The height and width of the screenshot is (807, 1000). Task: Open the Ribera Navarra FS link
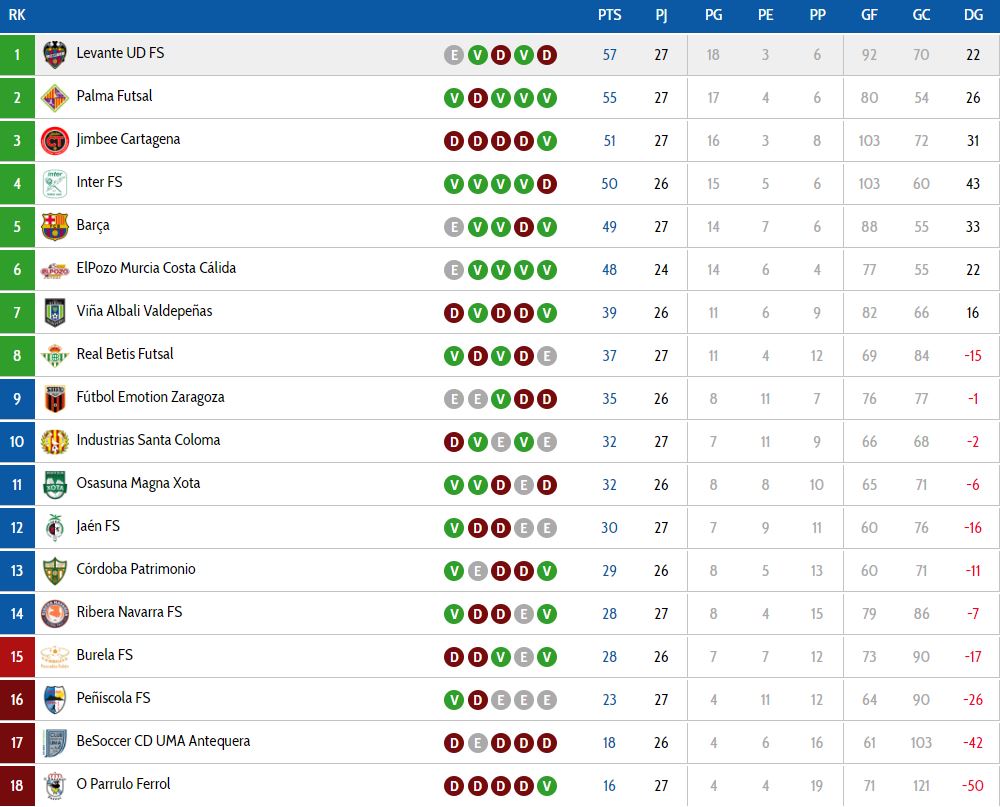pyautogui.click(x=129, y=612)
